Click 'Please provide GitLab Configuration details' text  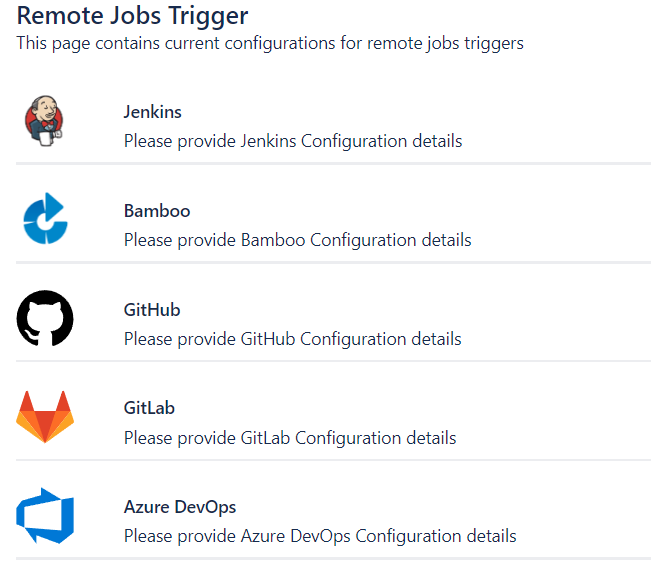coord(290,438)
